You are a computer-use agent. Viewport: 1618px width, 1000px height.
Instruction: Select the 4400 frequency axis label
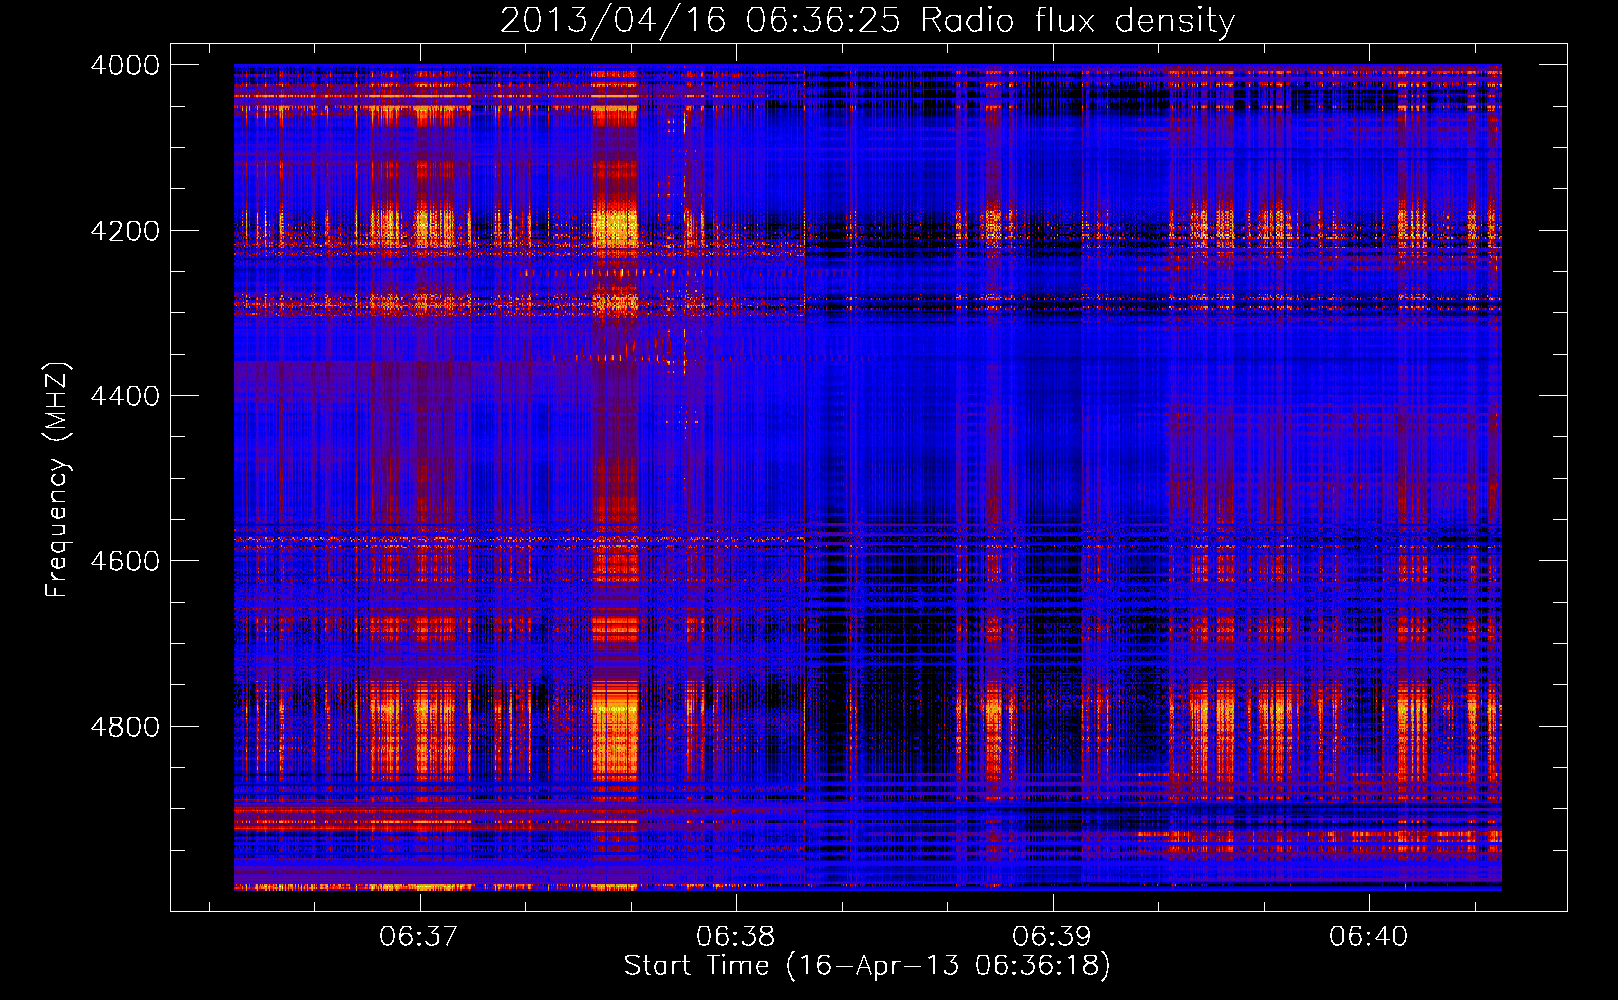pyautogui.click(x=125, y=396)
